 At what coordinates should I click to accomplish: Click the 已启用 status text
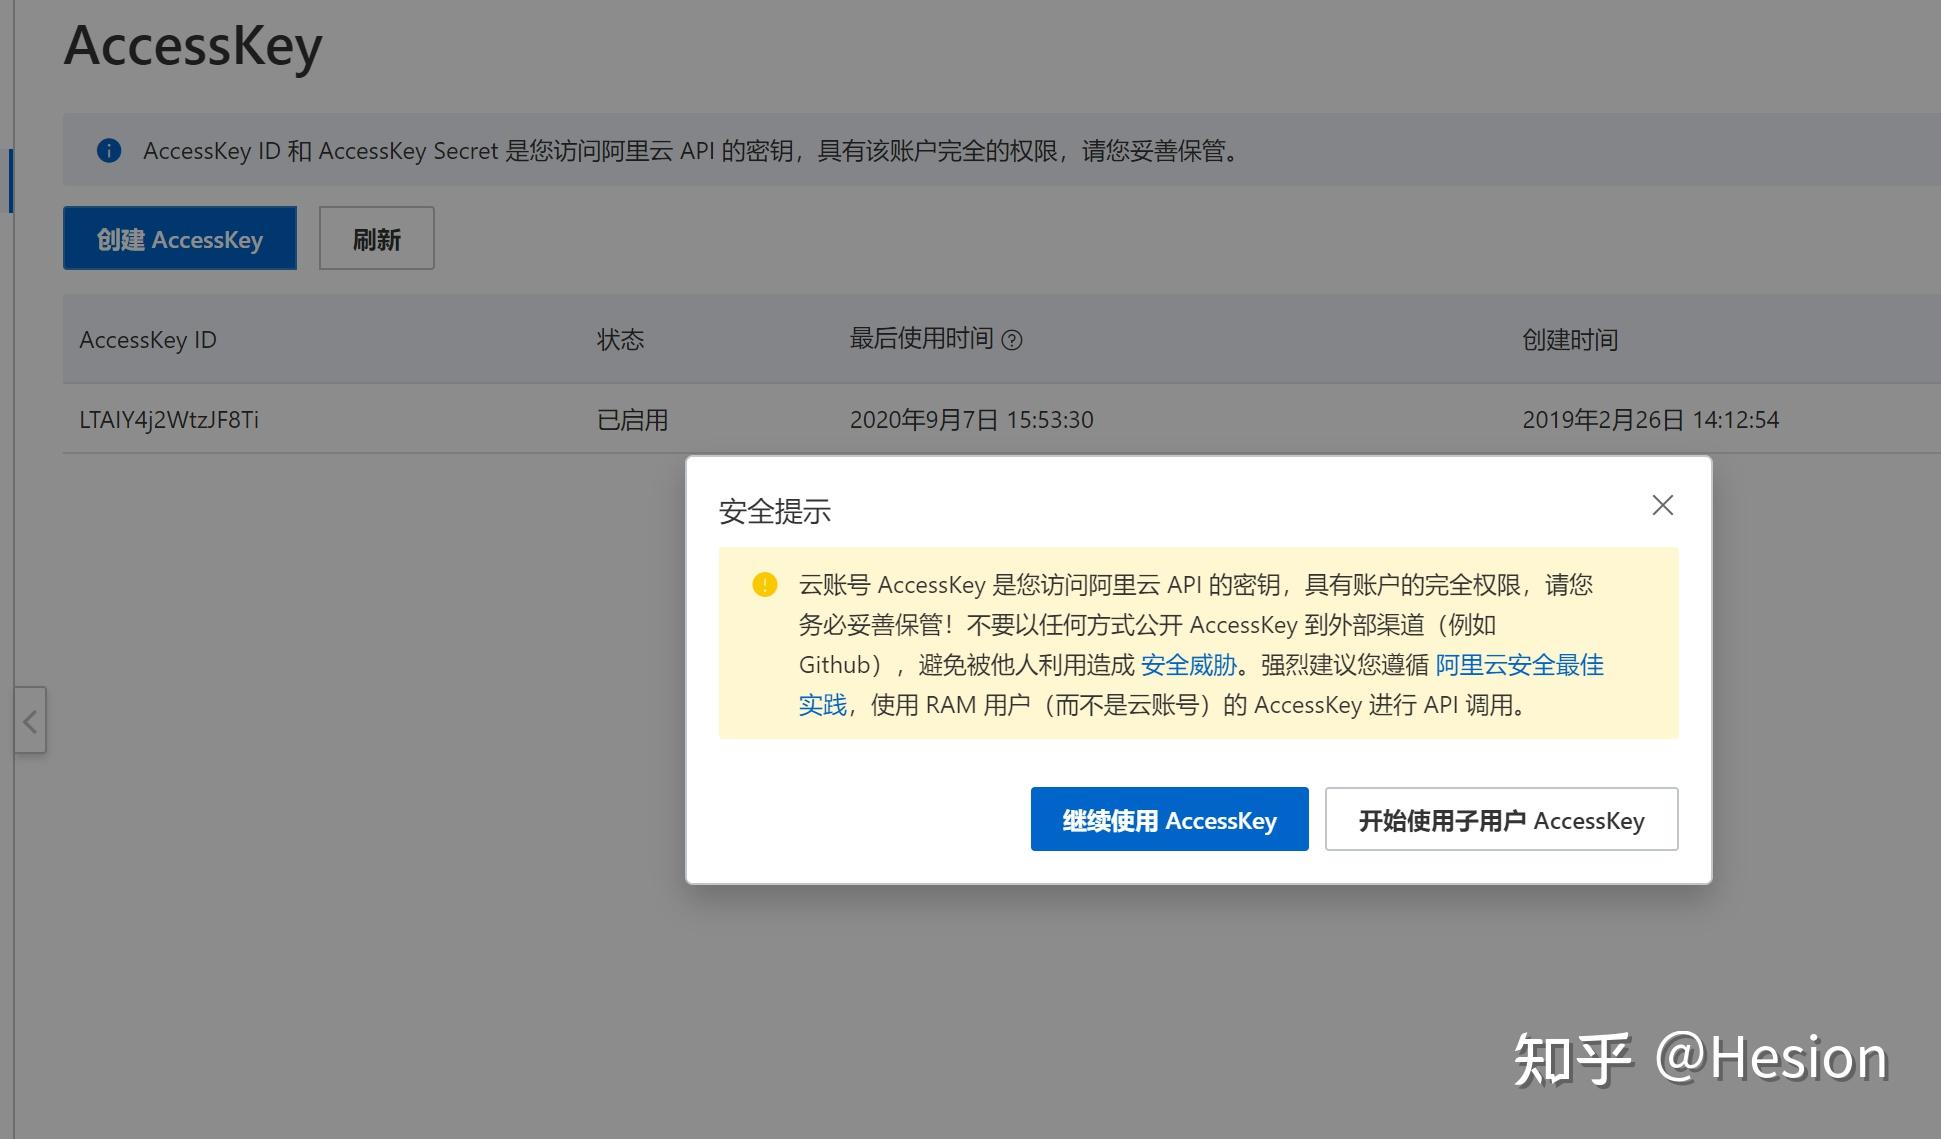pyautogui.click(x=631, y=420)
